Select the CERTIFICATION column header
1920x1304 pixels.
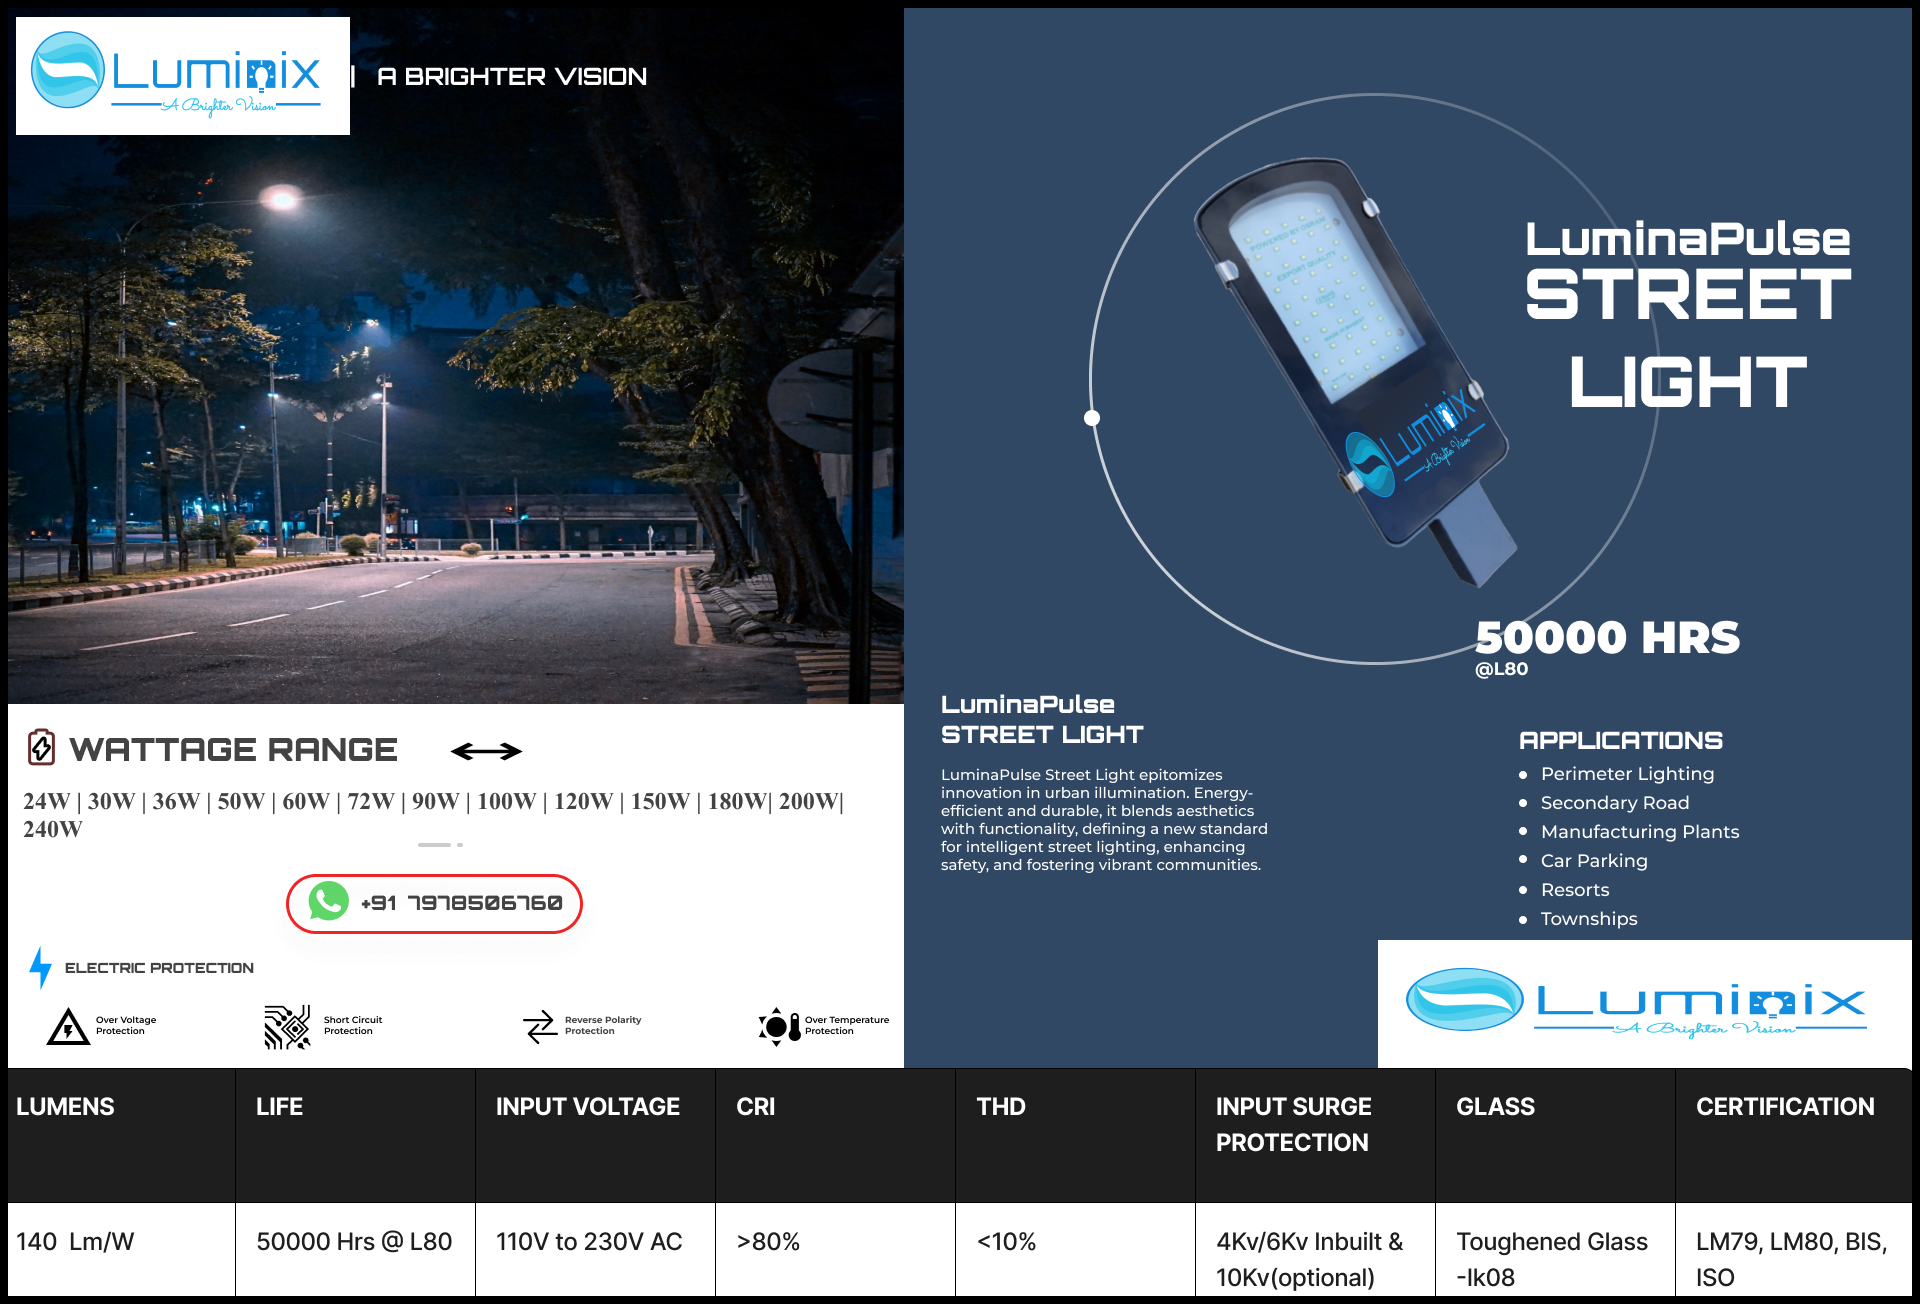tap(1785, 1107)
